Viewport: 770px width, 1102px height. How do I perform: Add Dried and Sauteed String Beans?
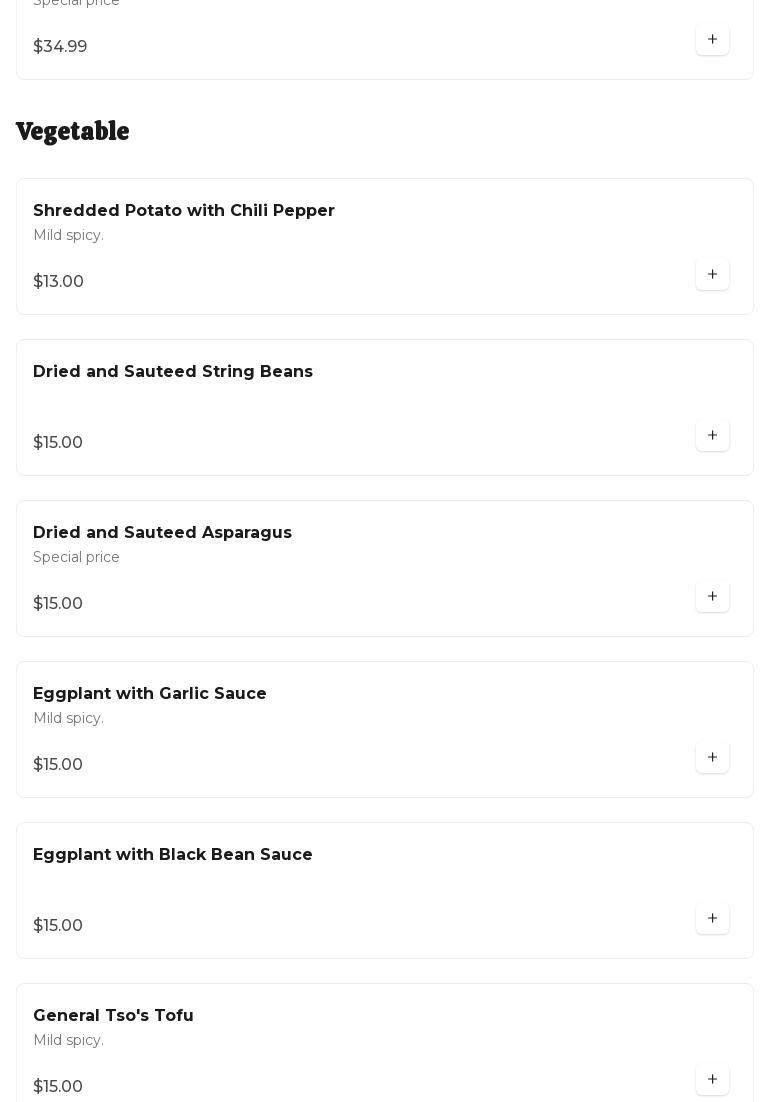712,435
